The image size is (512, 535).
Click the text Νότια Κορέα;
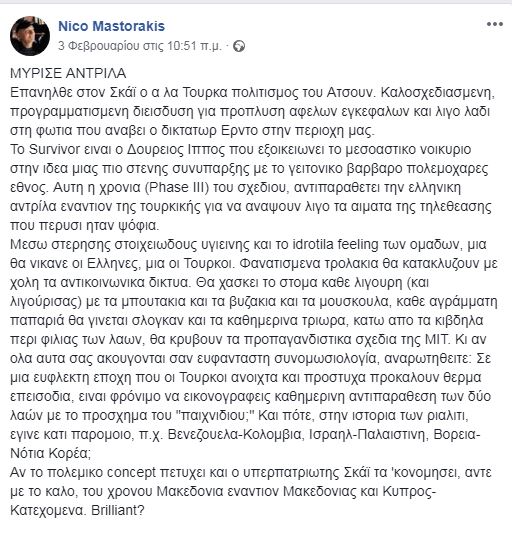(x=50, y=454)
